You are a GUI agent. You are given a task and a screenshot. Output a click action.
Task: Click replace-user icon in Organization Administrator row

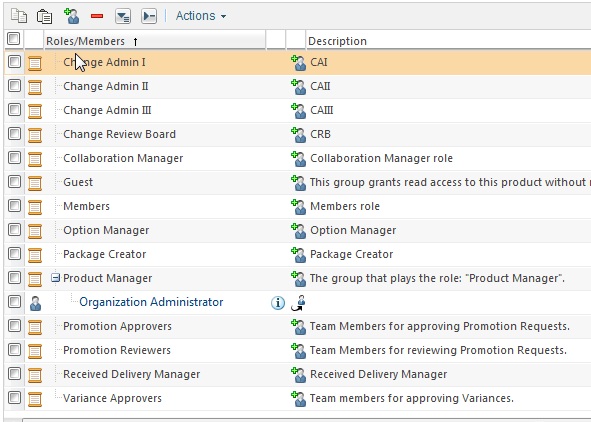tap(298, 303)
